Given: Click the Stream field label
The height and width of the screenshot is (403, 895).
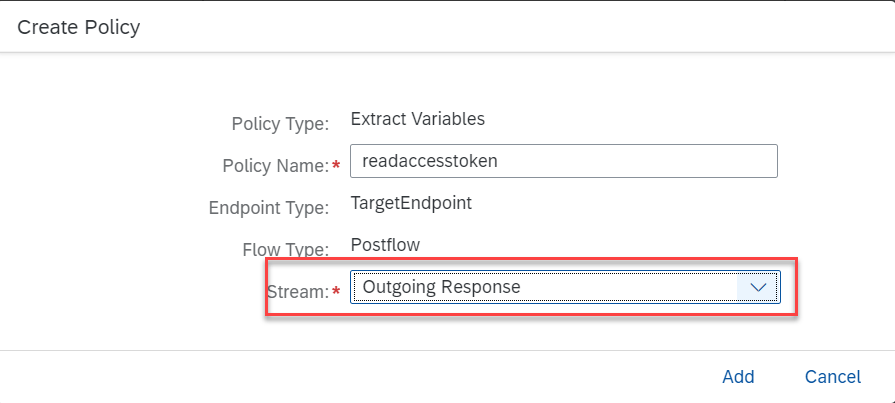Looking at the screenshot, I should pos(296,292).
